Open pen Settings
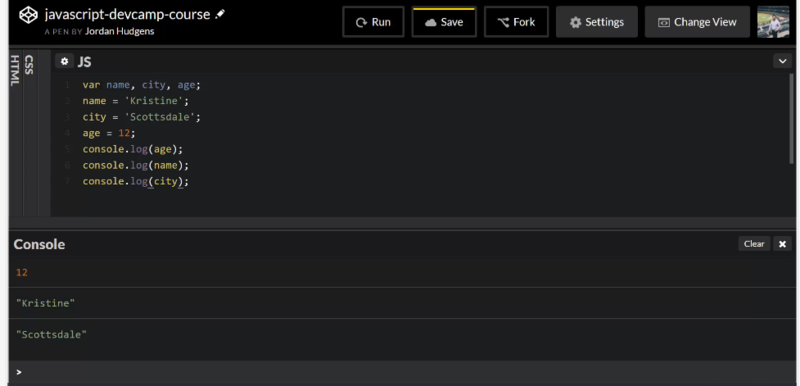Viewport: 800px width, 386px height. click(596, 22)
